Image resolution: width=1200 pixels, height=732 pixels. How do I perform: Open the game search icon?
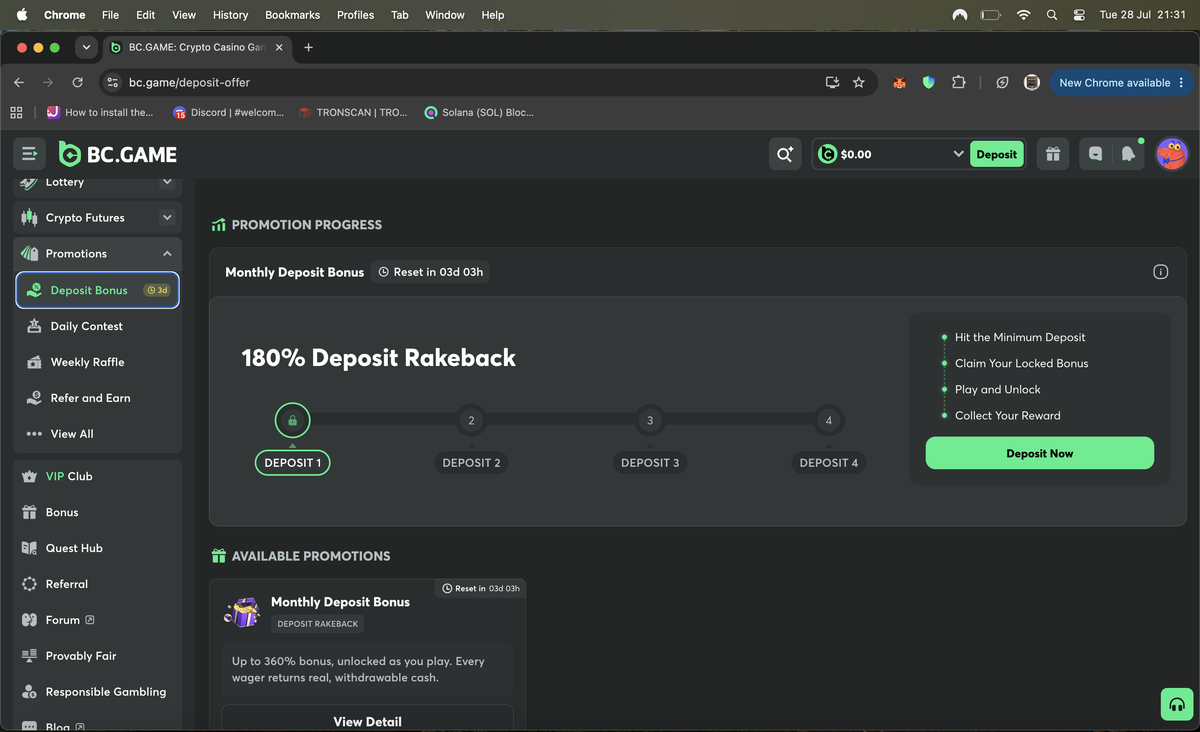(x=785, y=154)
